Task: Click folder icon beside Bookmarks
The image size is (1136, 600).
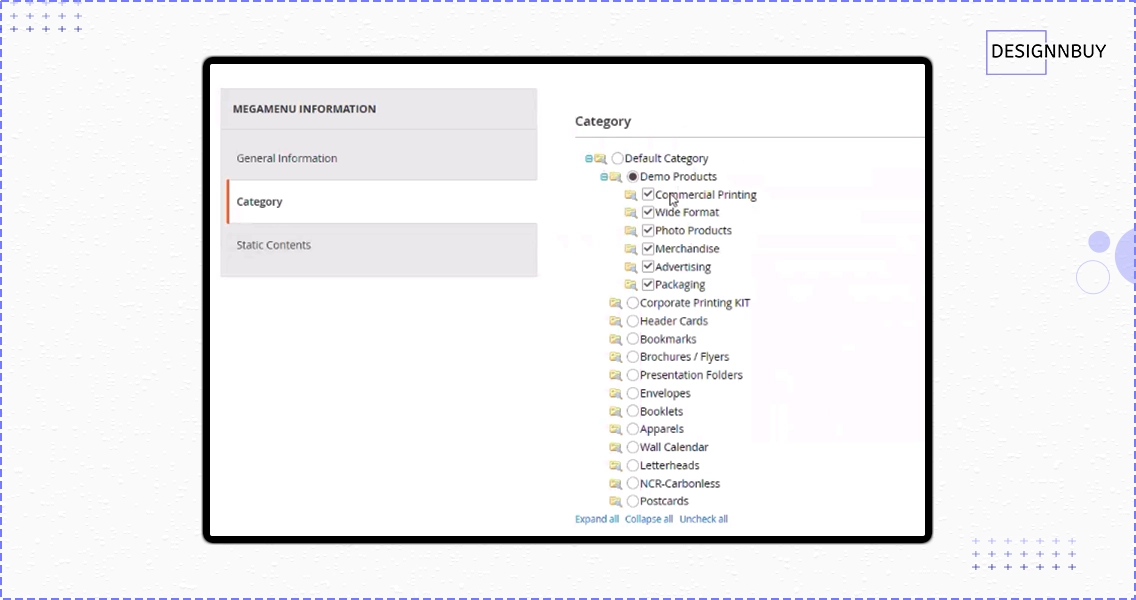Action: click(616, 339)
